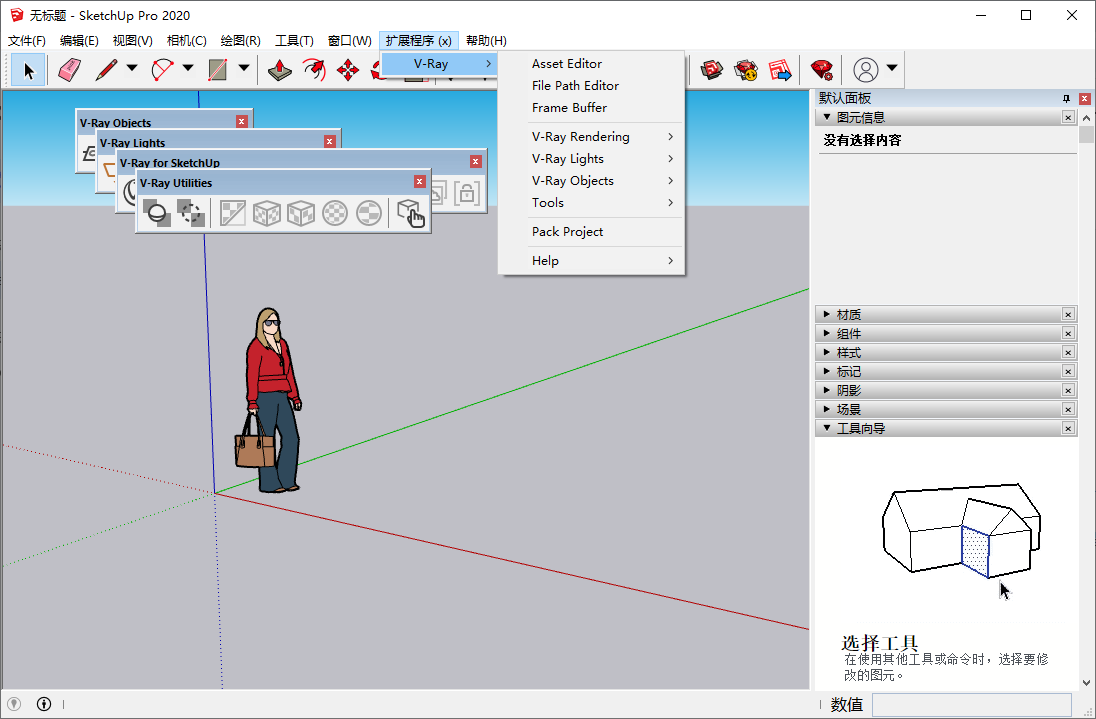Click the user account icon

pyautogui.click(x=864, y=70)
